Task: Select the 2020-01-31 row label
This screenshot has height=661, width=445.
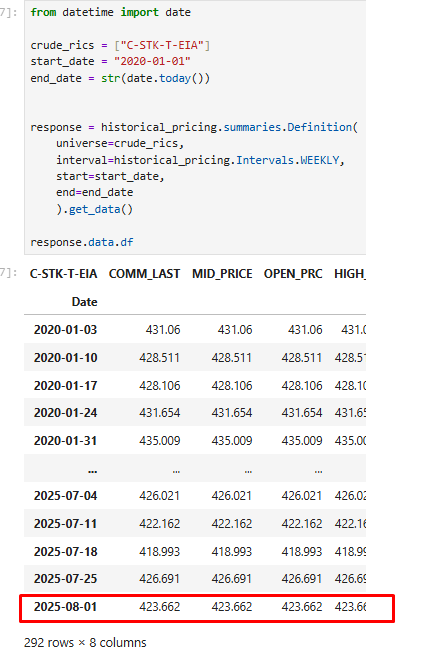Action: tap(65, 441)
